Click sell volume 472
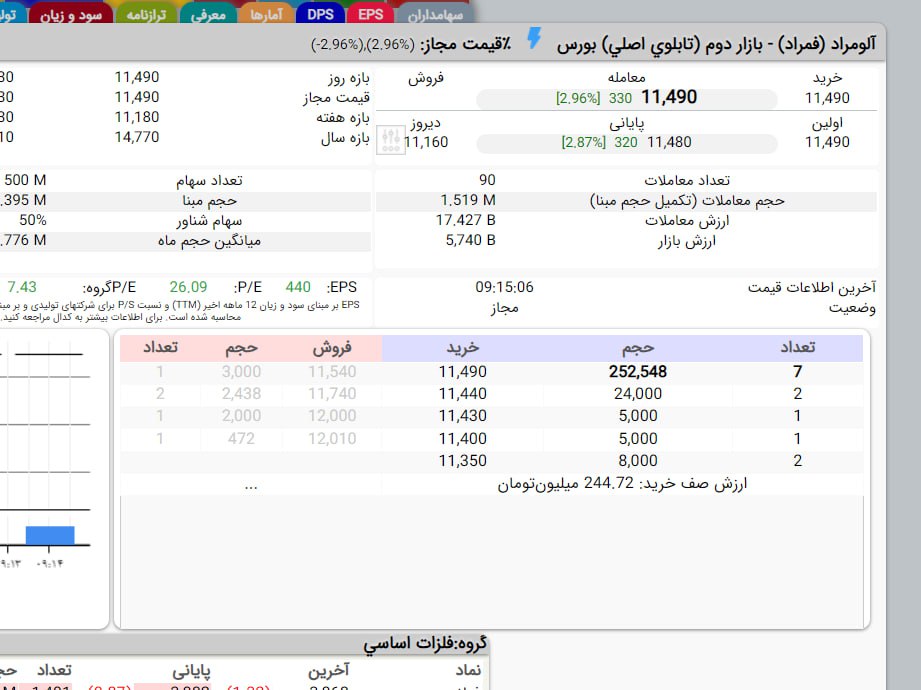Screen dimensions: 921x690 pos(241,439)
